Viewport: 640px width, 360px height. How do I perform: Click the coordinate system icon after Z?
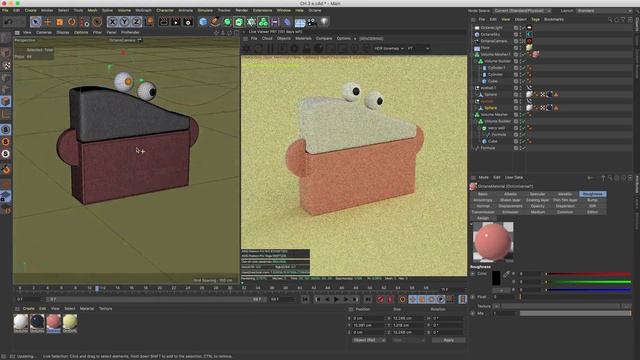(x=149, y=22)
